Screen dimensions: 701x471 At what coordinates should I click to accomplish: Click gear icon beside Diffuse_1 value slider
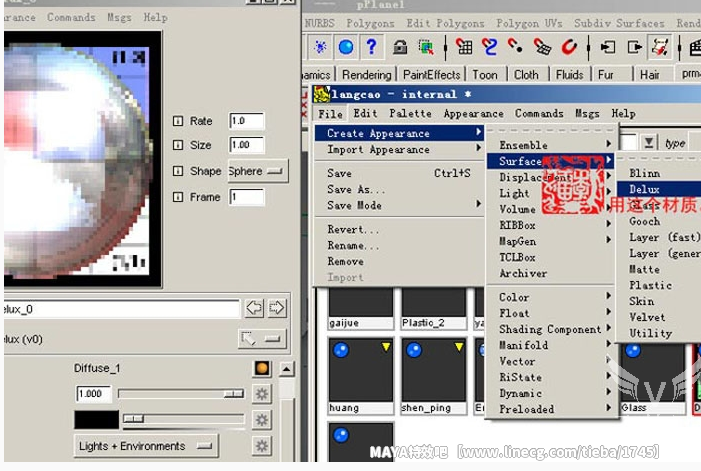[x=262, y=394]
